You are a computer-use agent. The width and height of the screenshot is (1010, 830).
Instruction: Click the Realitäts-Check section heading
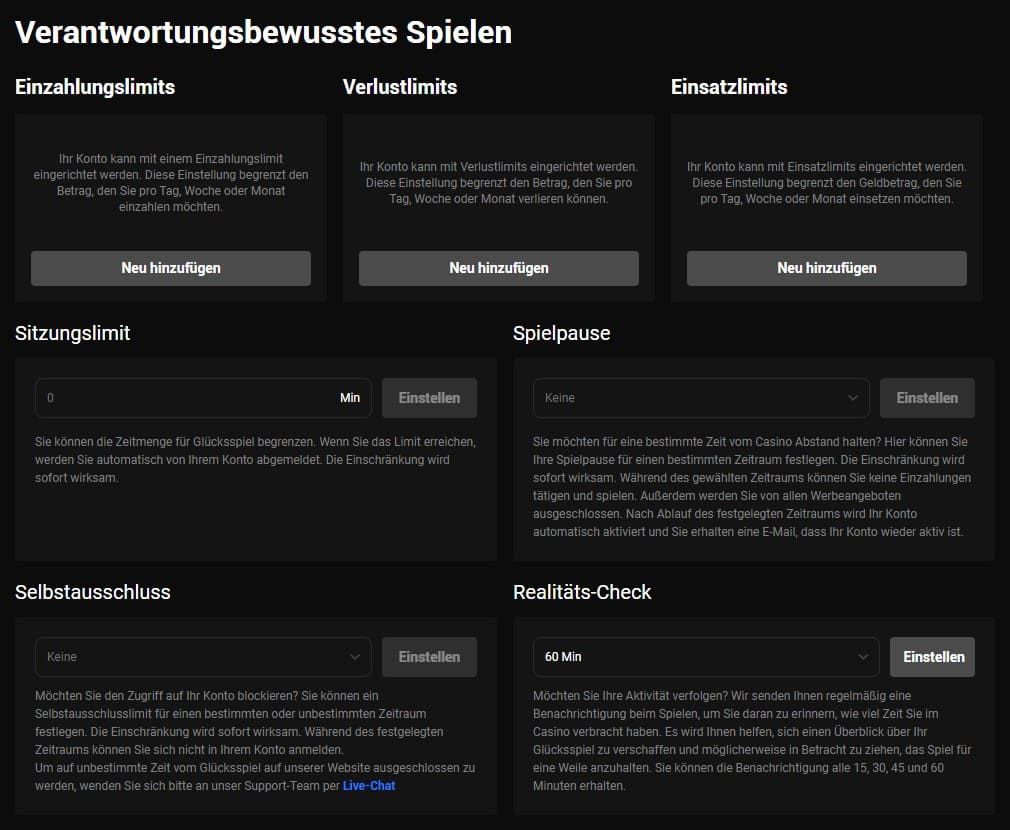pos(581,592)
